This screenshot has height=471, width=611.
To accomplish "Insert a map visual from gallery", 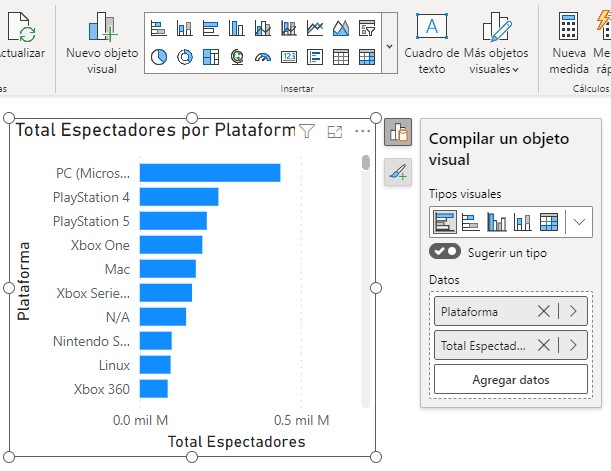I will tap(237, 57).
